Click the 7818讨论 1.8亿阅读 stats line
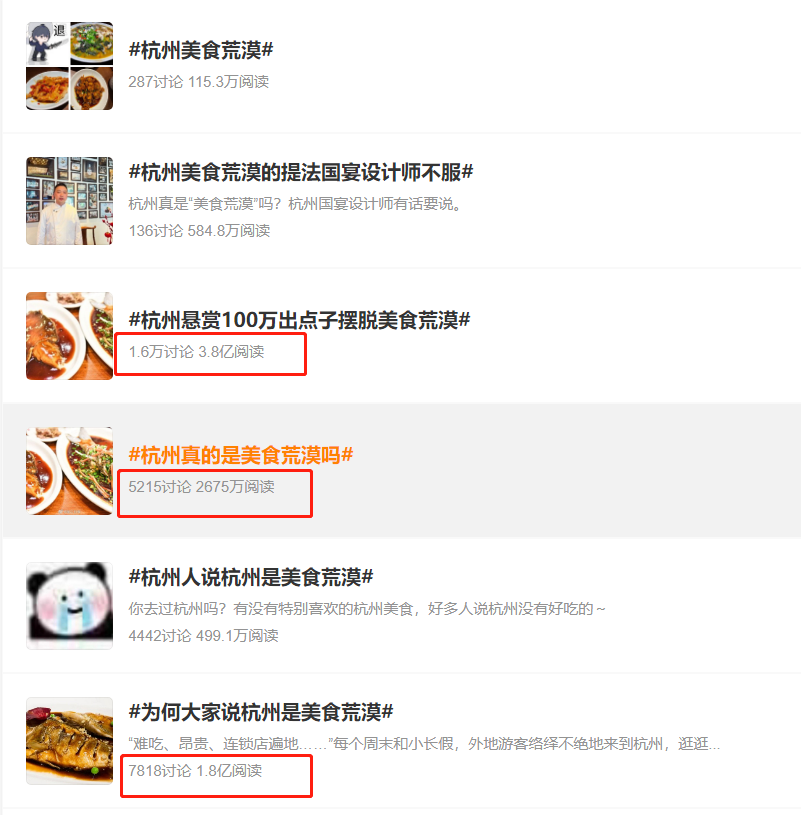 [195, 771]
